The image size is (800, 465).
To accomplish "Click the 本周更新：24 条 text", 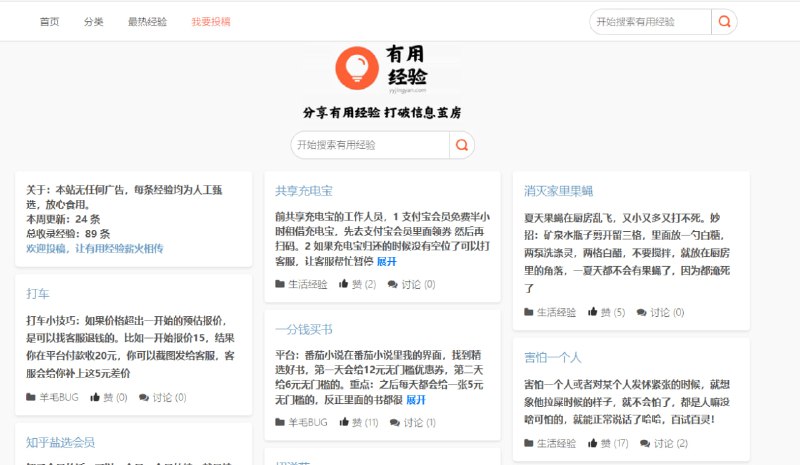I will click(x=63, y=219).
